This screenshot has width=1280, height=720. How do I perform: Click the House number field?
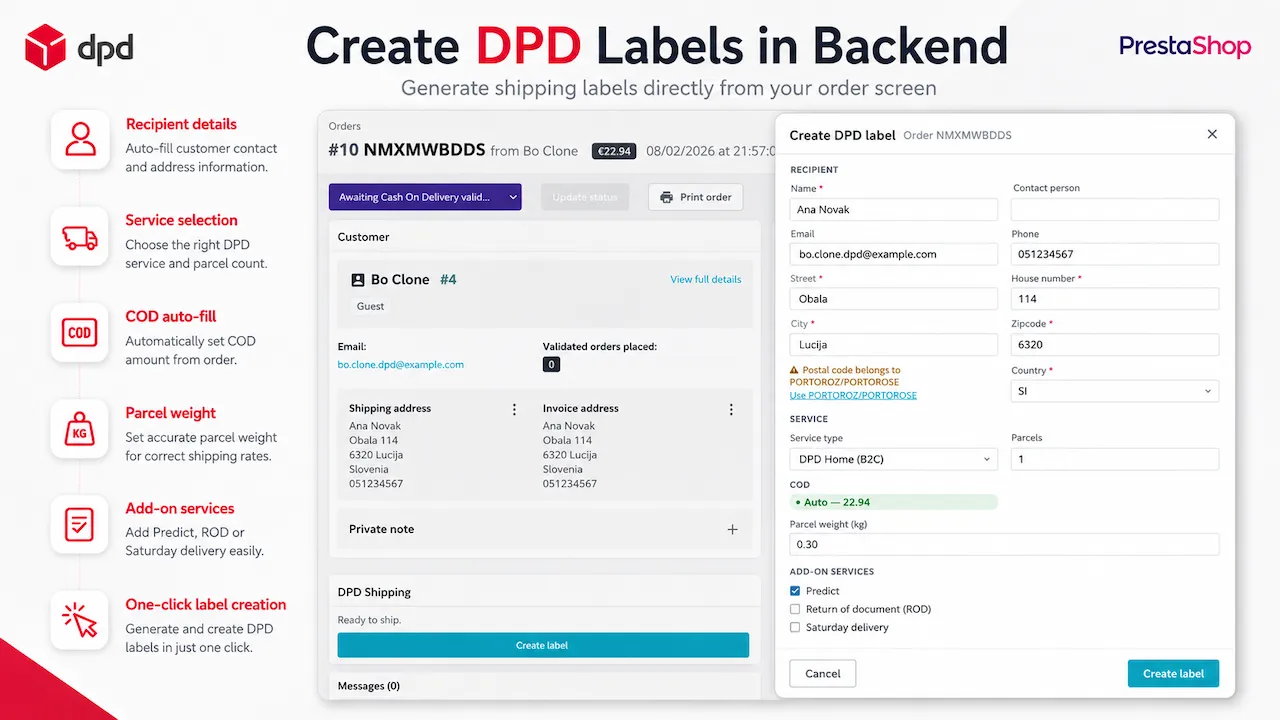[1115, 298]
